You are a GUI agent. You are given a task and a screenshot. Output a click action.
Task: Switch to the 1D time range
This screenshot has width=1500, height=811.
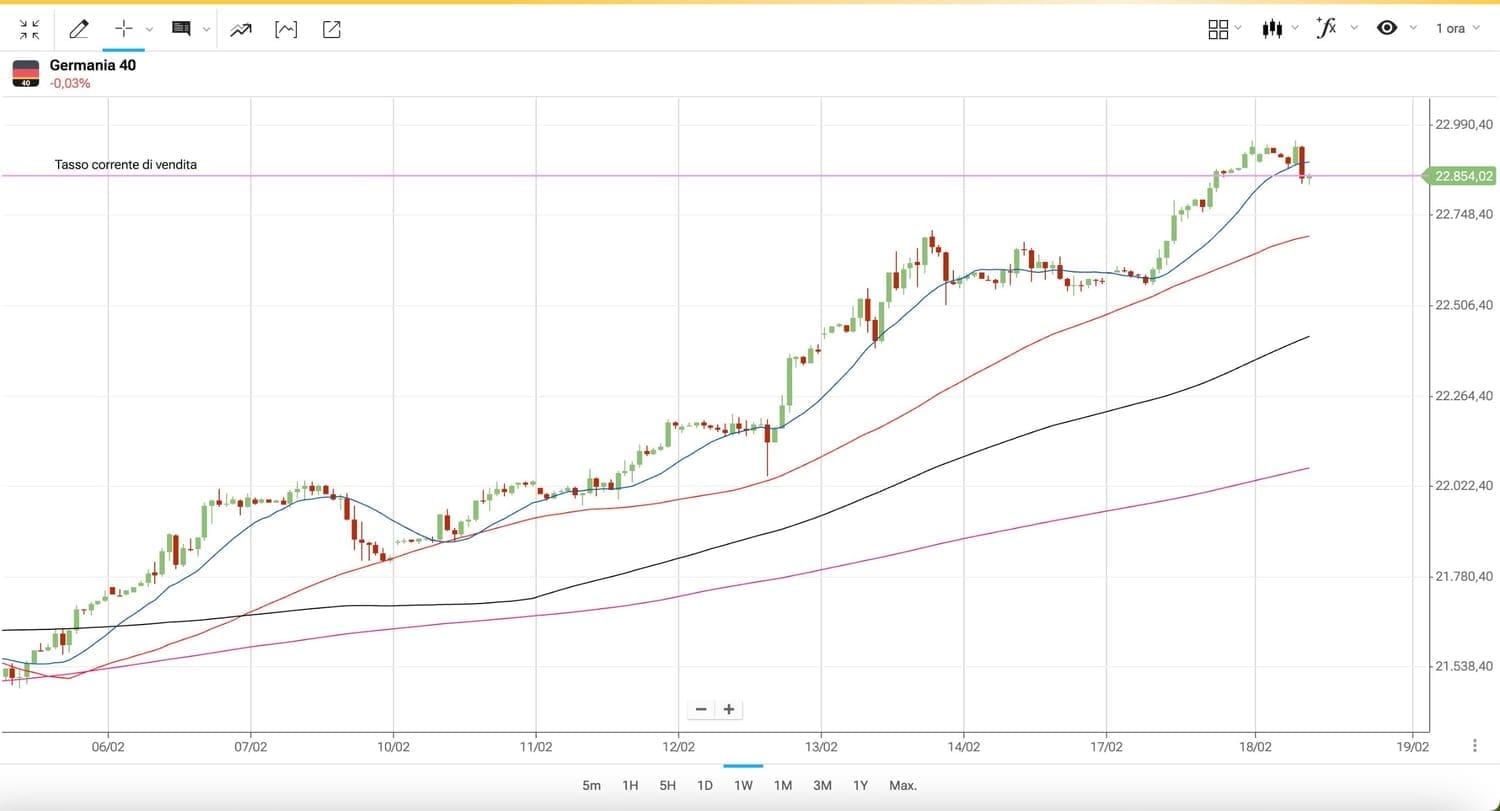point(705,785)
